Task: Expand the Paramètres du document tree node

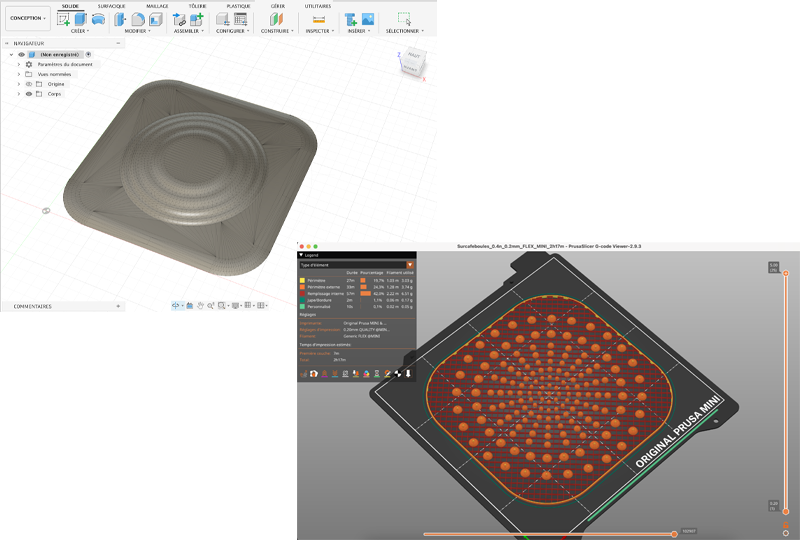Action: [x=18, y=64]
